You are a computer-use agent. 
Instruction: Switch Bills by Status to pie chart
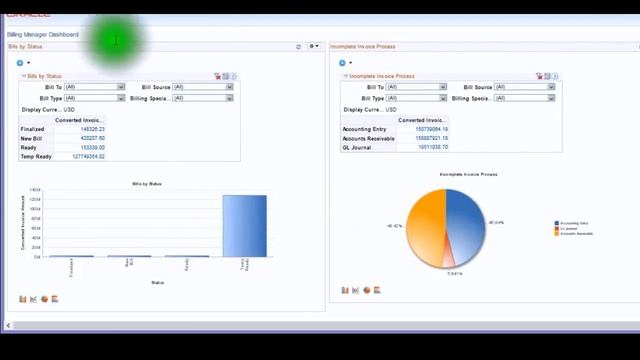(x=44, y=299)
